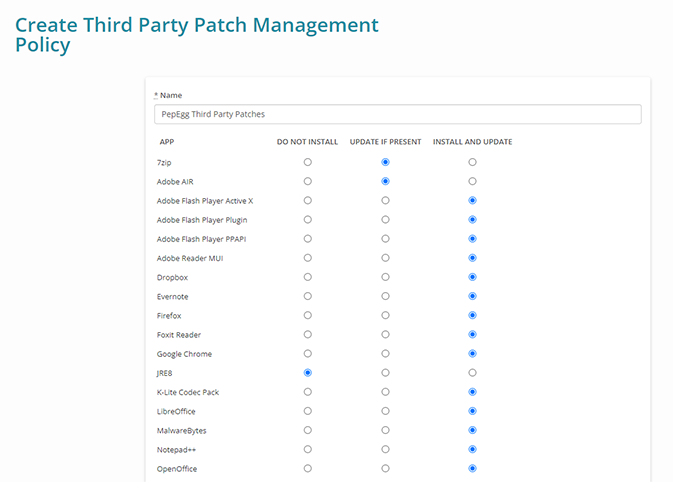
Task: Select Update If Present for OpenOffice
Action: (385, 469)
